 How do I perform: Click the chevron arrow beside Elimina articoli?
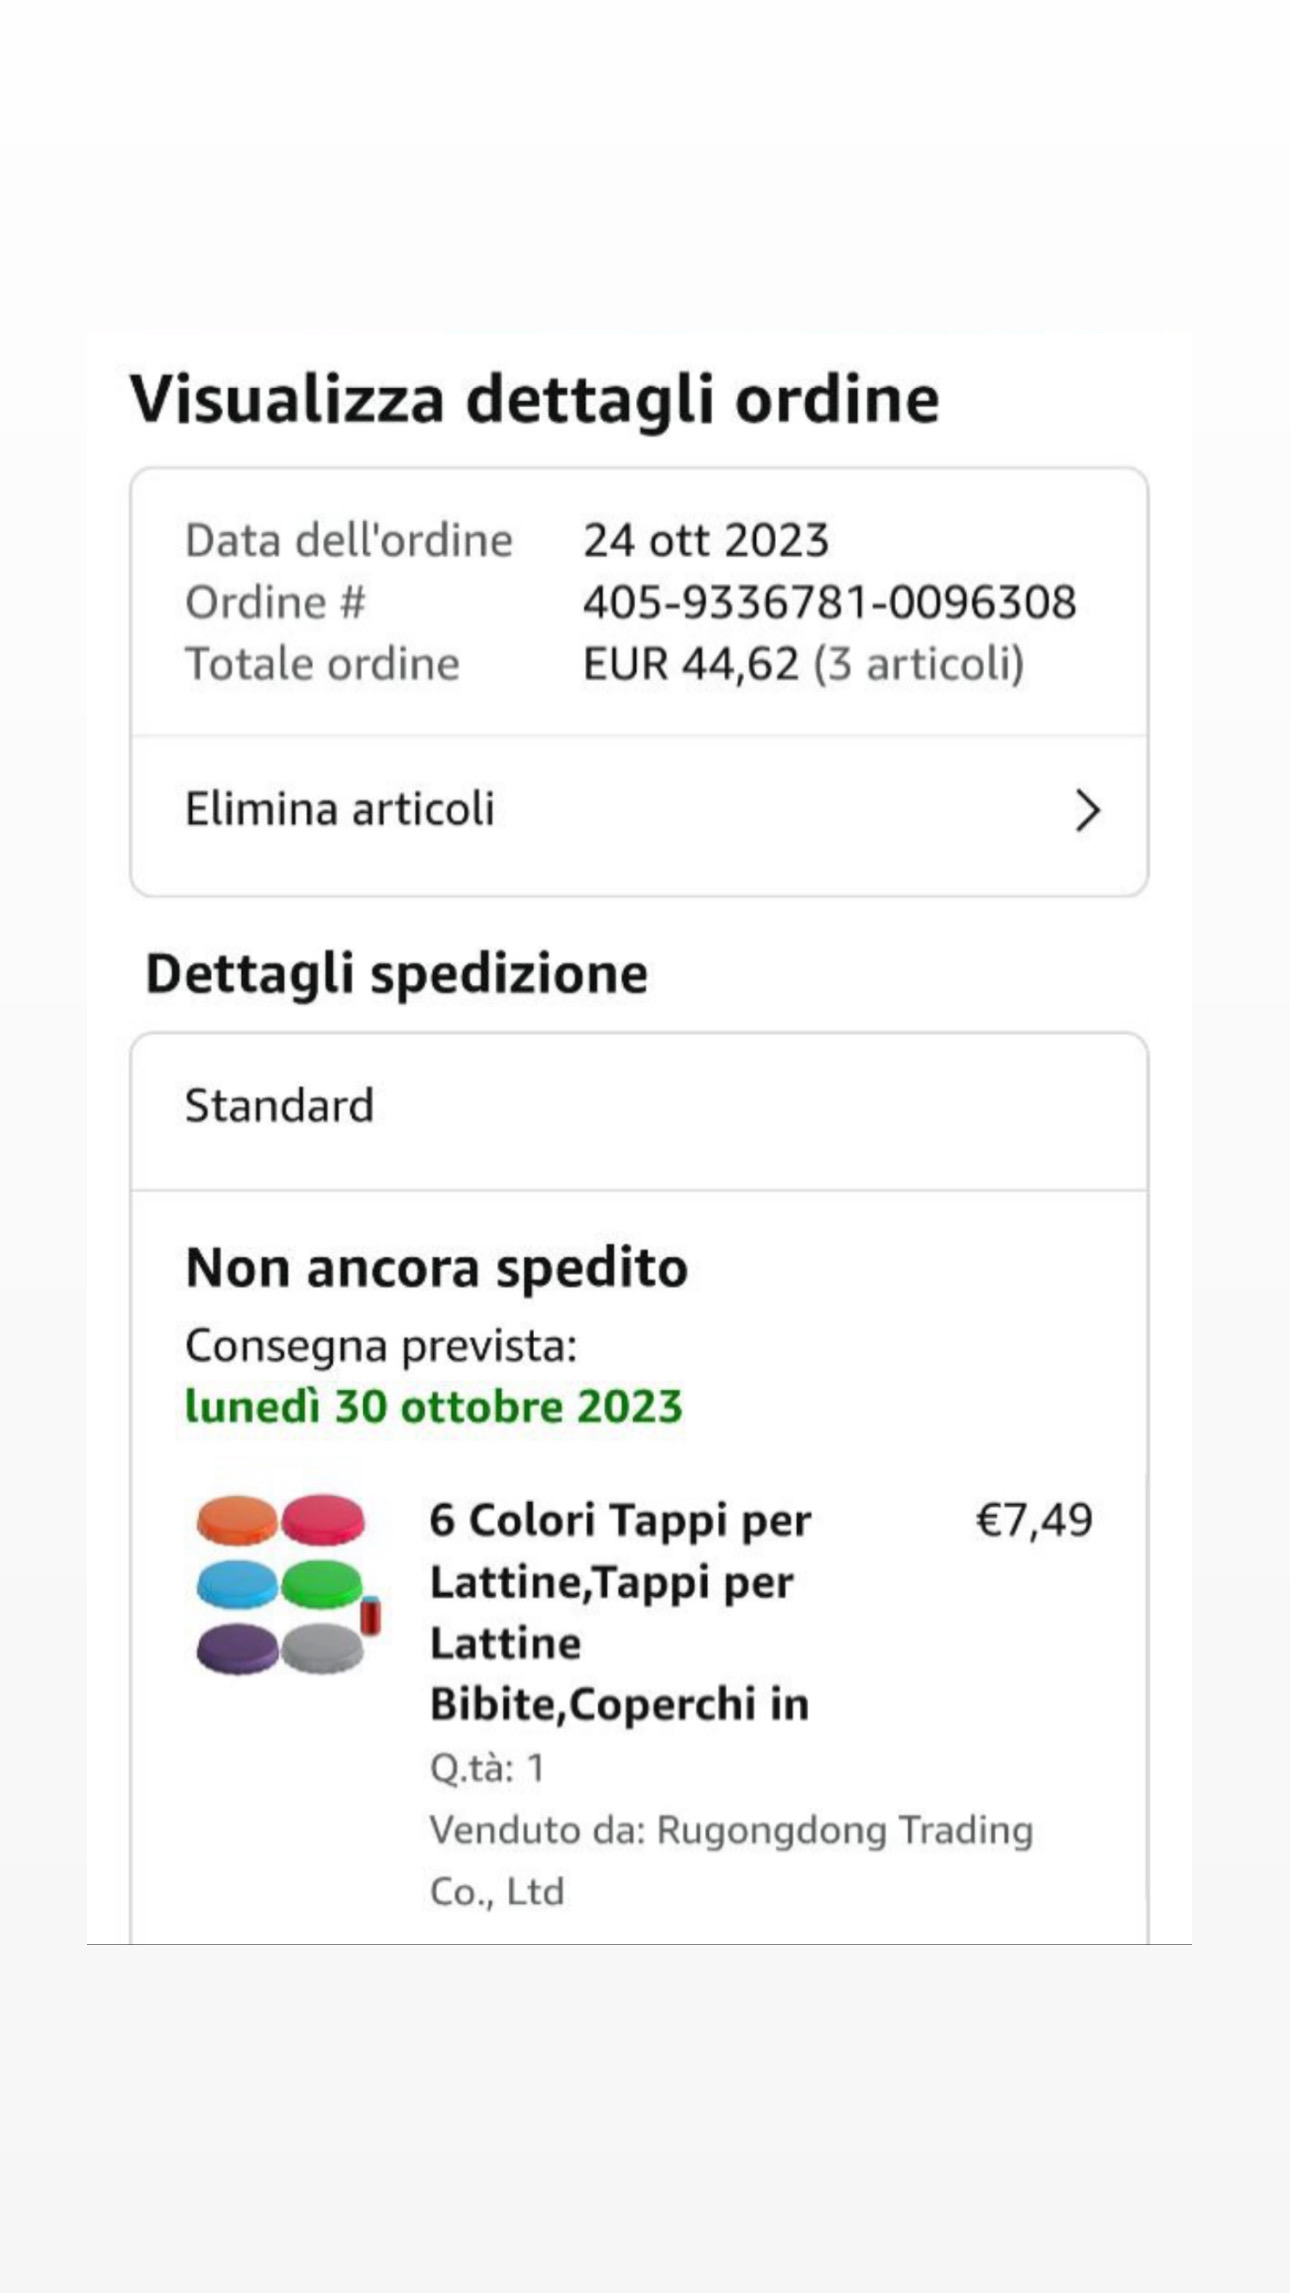click(x=1087, y=810)
